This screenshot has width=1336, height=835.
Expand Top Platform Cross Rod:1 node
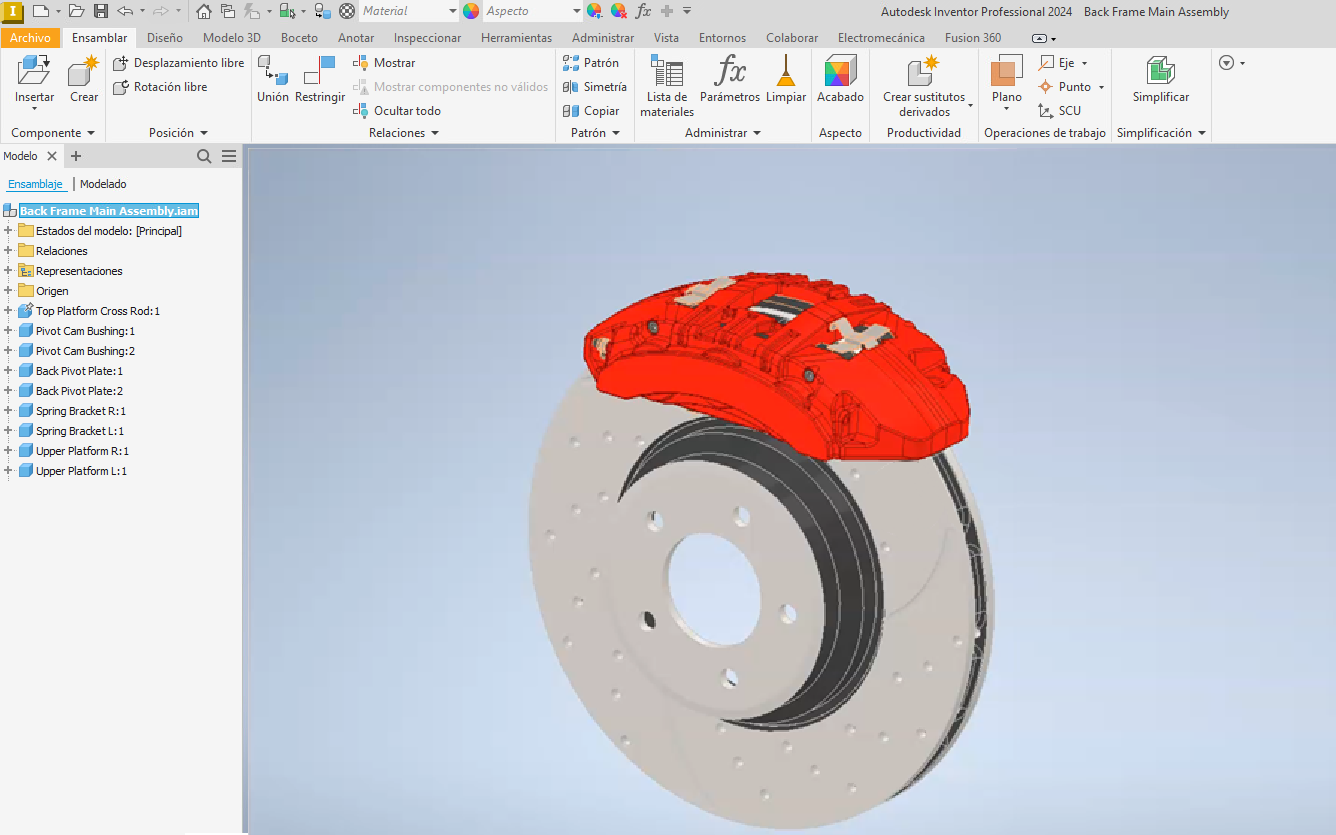click(x=8, y=311)
